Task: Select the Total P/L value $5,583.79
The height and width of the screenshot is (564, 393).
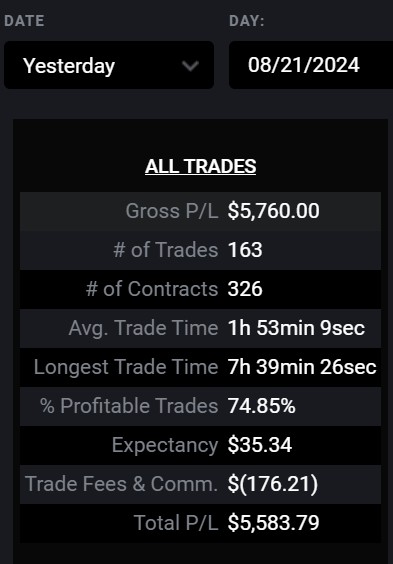Action: tap(273, 523)
